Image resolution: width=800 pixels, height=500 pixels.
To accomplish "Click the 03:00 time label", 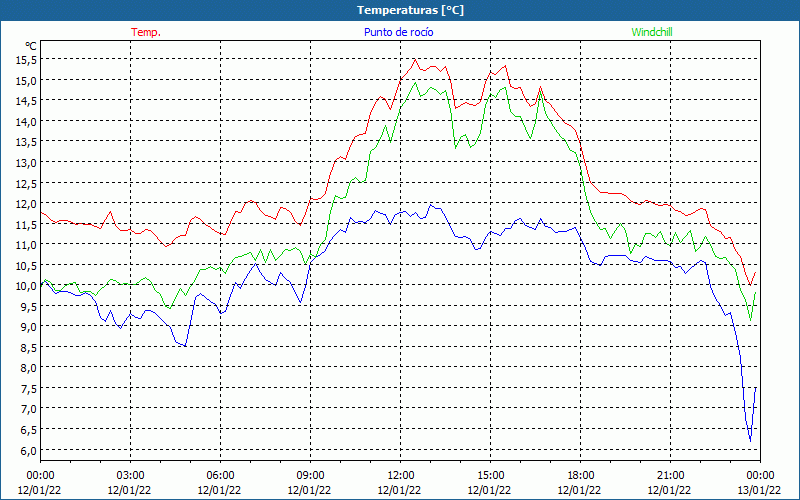I will click(130, 476).
